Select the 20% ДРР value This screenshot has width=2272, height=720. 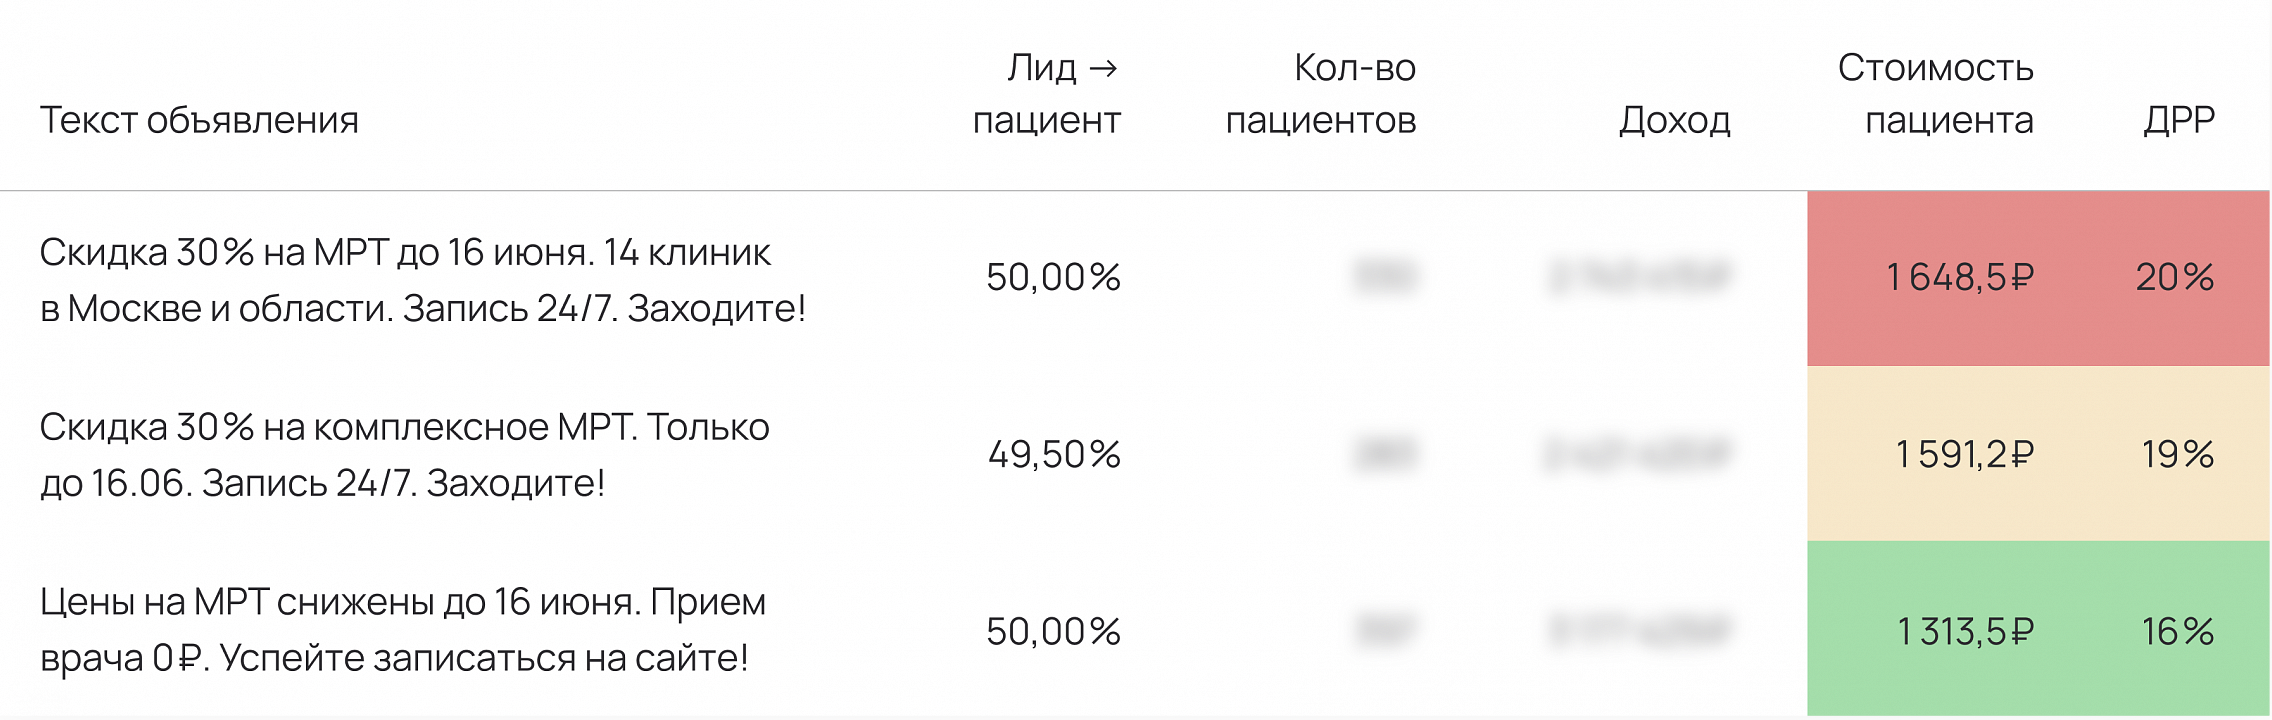pyautogui.click(x=2175, y=277)
